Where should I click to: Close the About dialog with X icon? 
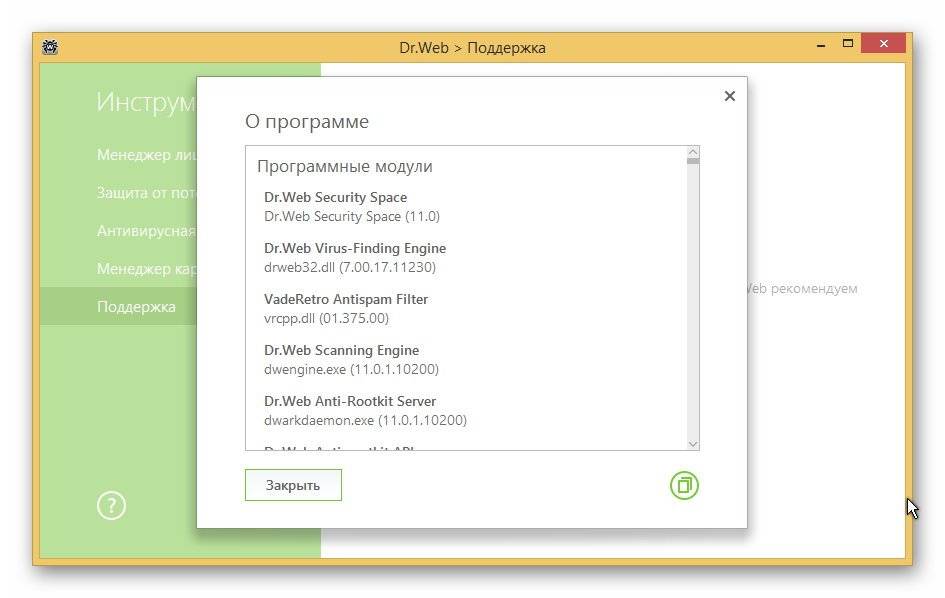[x=729, y=96]
